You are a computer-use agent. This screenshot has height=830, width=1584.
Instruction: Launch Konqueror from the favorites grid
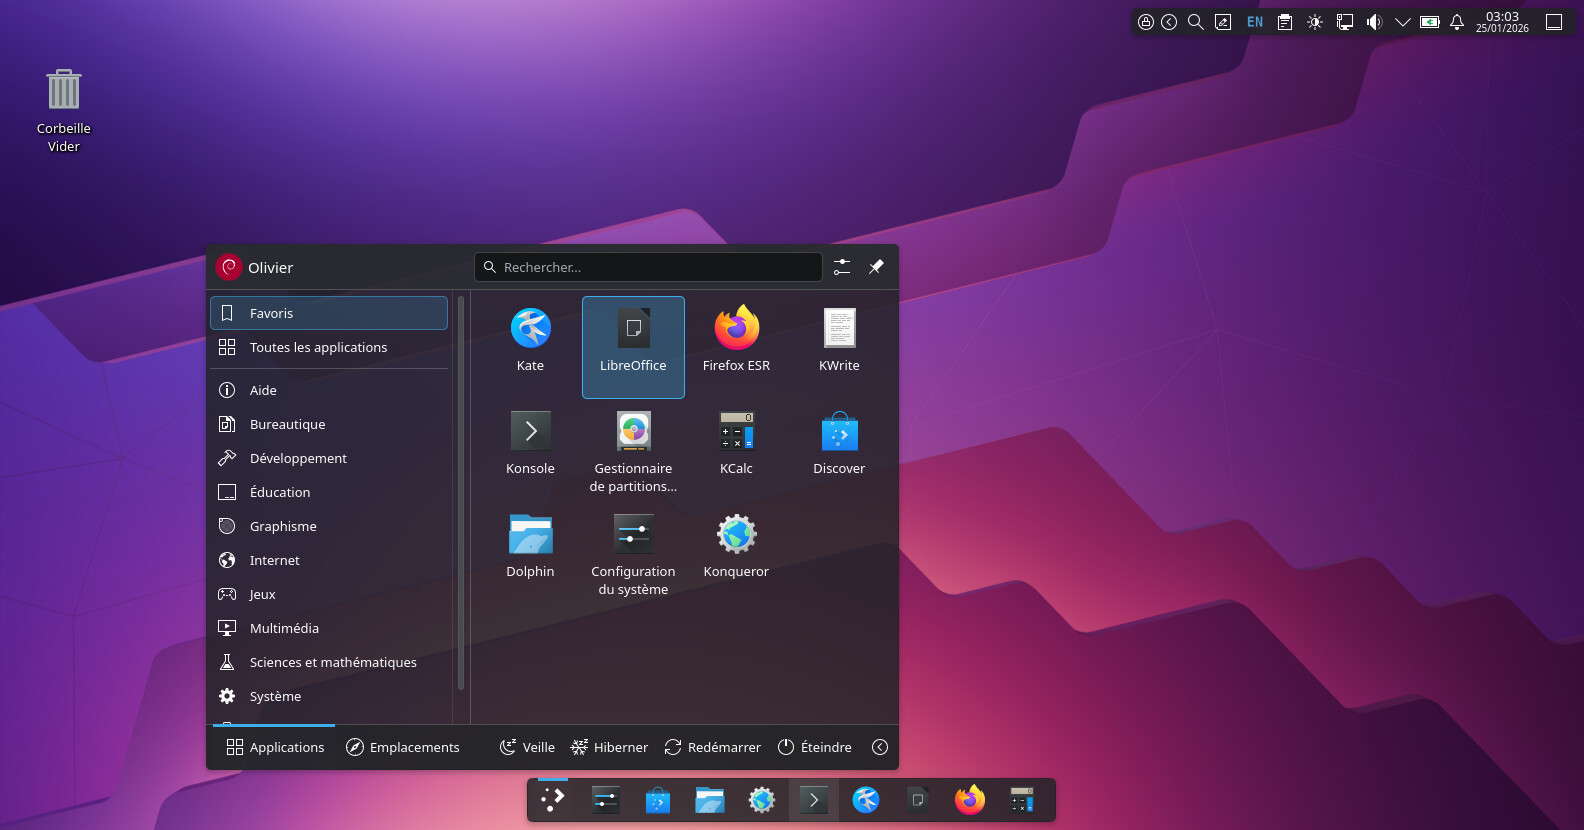(x=736, y=552)
